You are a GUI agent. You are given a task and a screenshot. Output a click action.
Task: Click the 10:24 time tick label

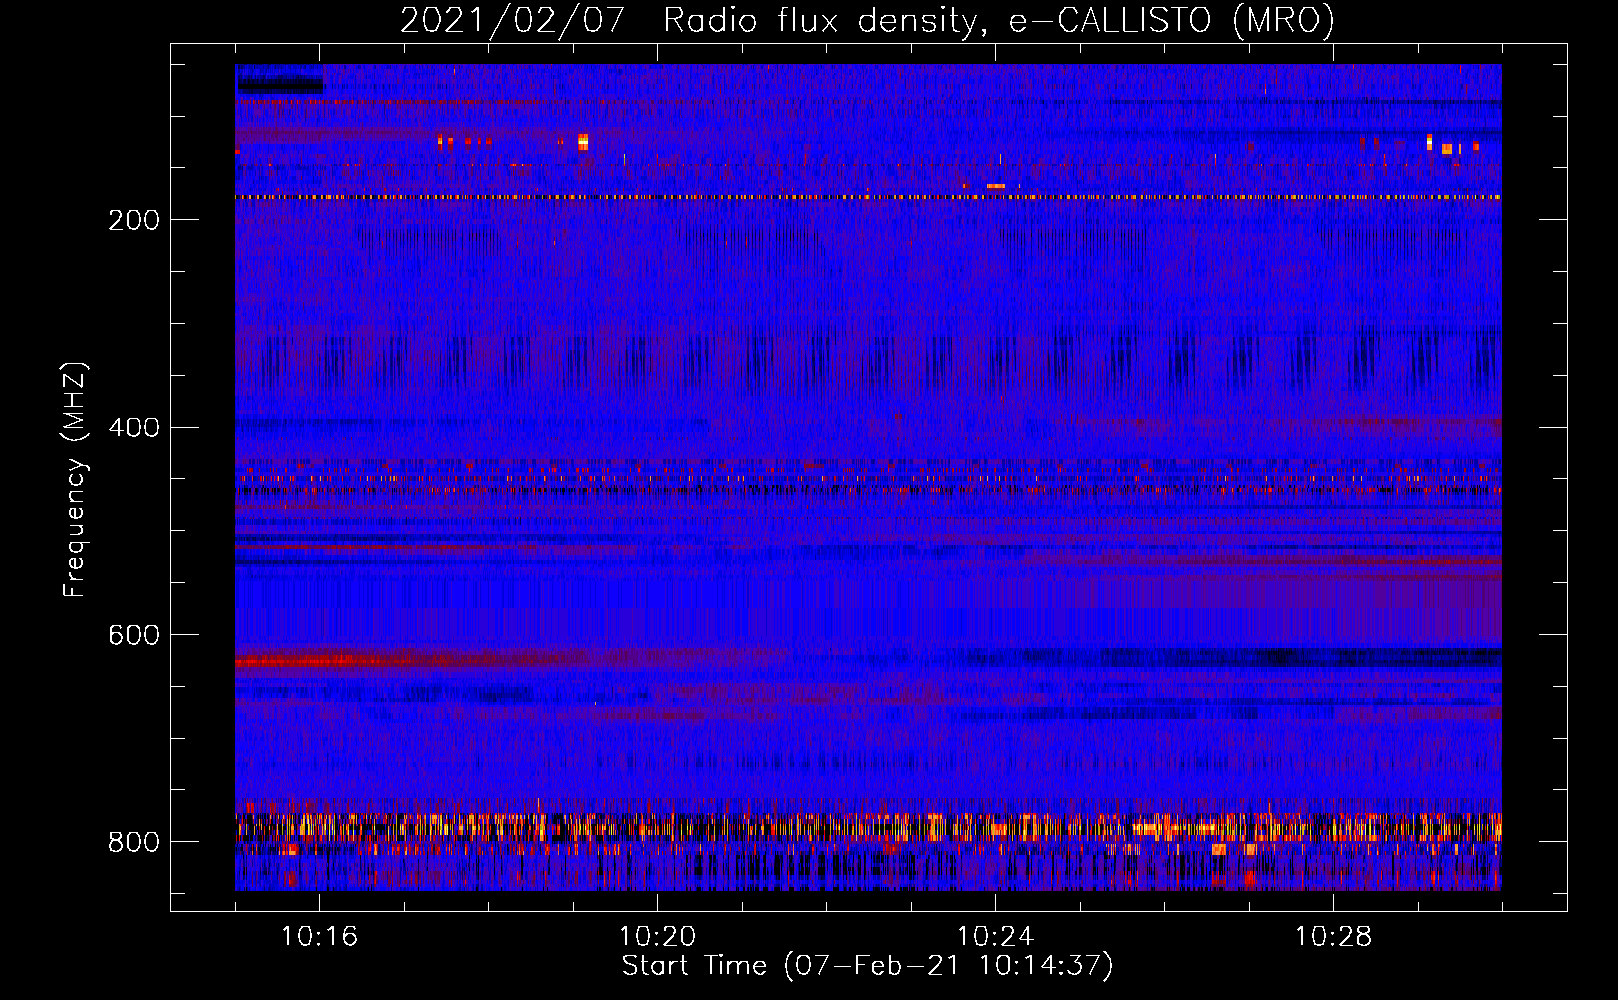995,937
